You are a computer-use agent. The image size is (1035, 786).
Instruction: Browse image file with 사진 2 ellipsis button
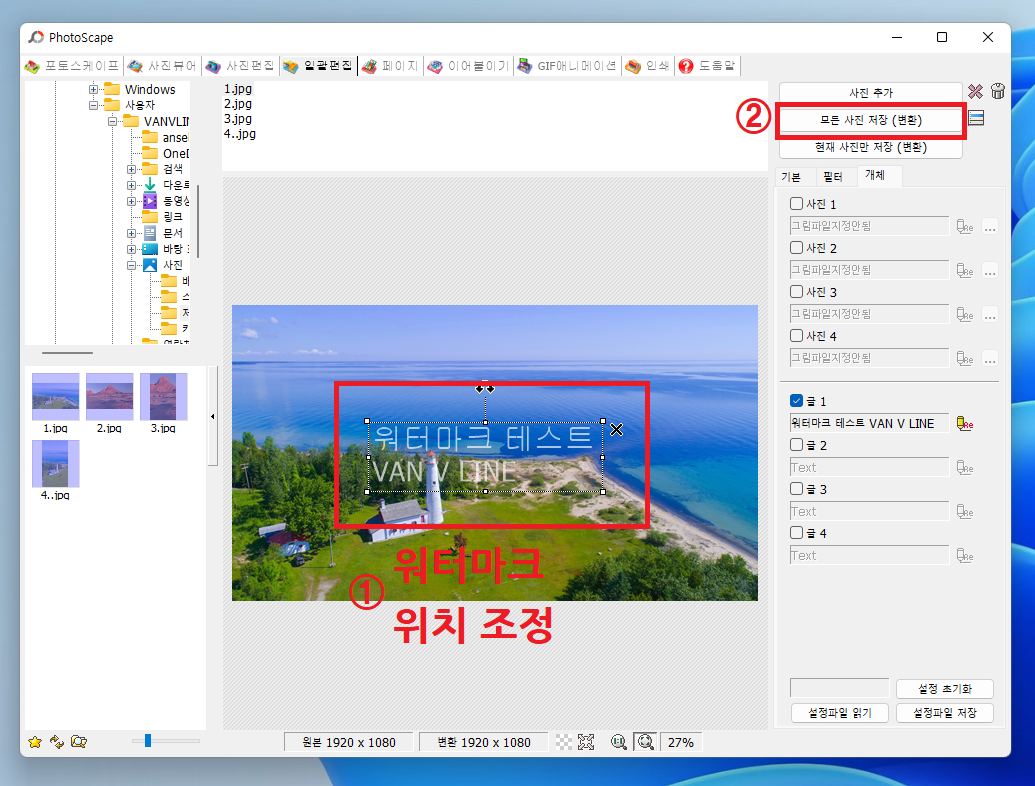point(989,271)
